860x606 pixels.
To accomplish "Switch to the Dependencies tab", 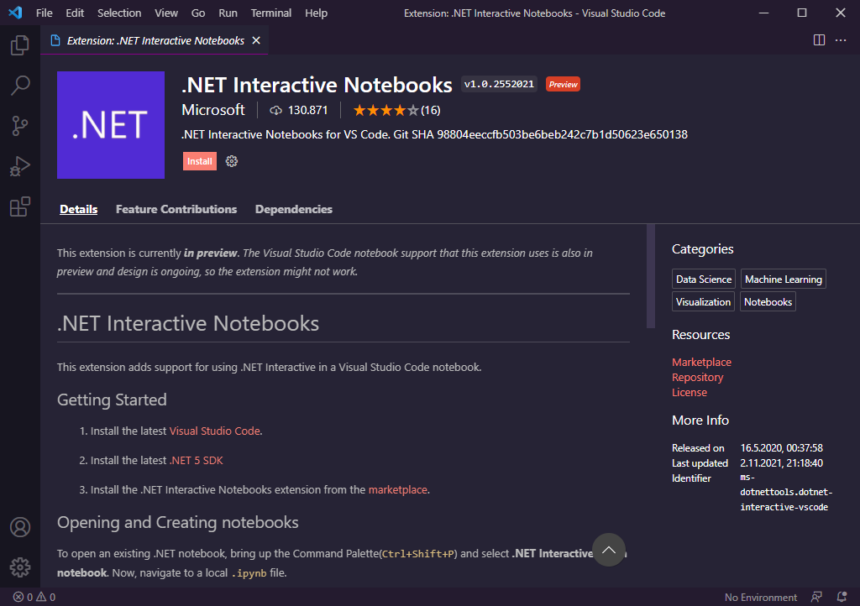I will pyautogui.click(x=293, y=209).
